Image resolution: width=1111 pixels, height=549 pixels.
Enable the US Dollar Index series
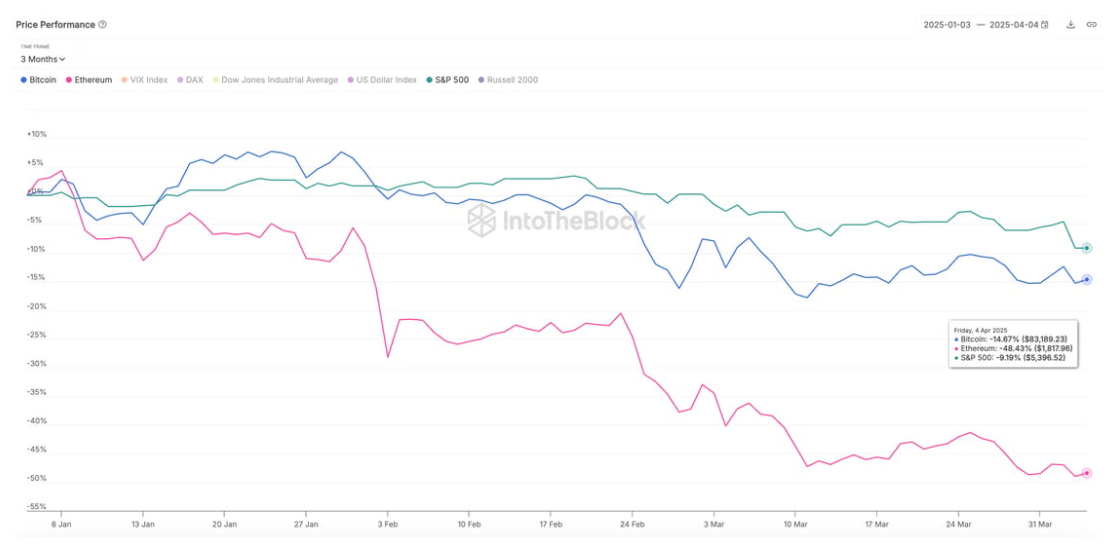point(385,79)
